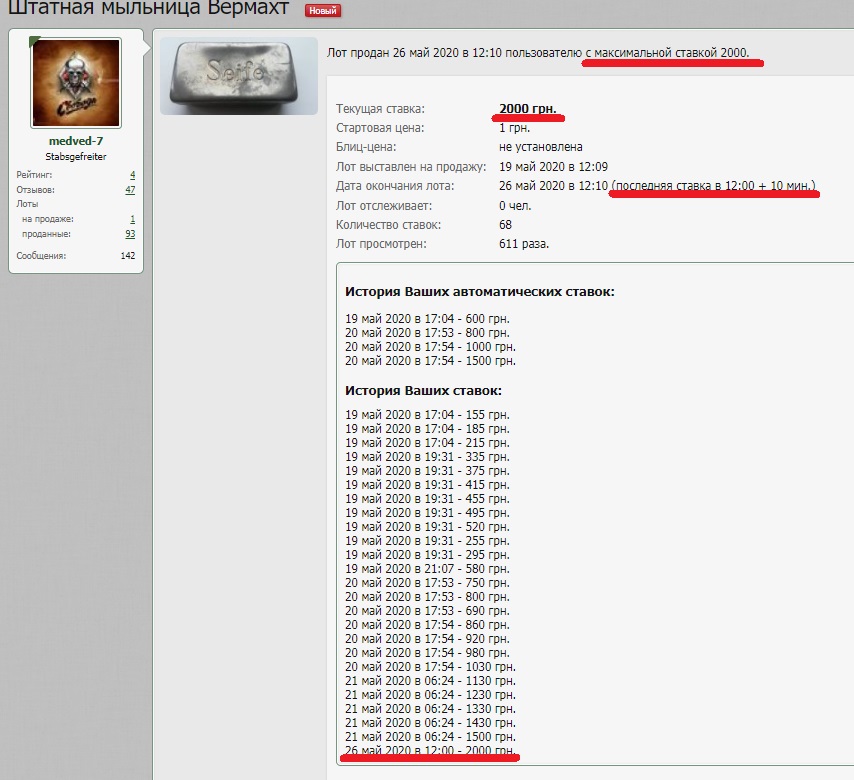Click the listing date 19 май 2020 в 12:09
Screen dimensions: 854x780
tap(553, 167)
